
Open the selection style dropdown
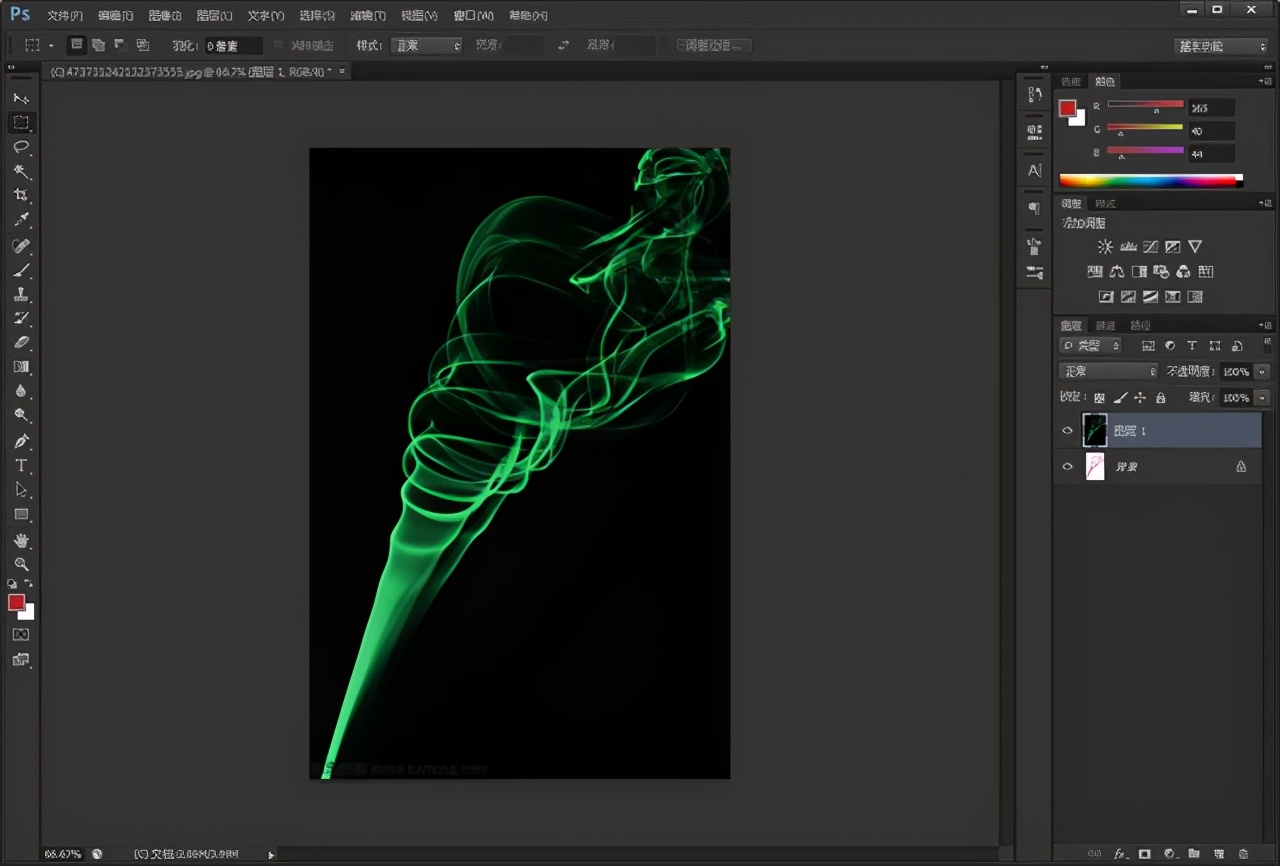click(x=426, y=46)
